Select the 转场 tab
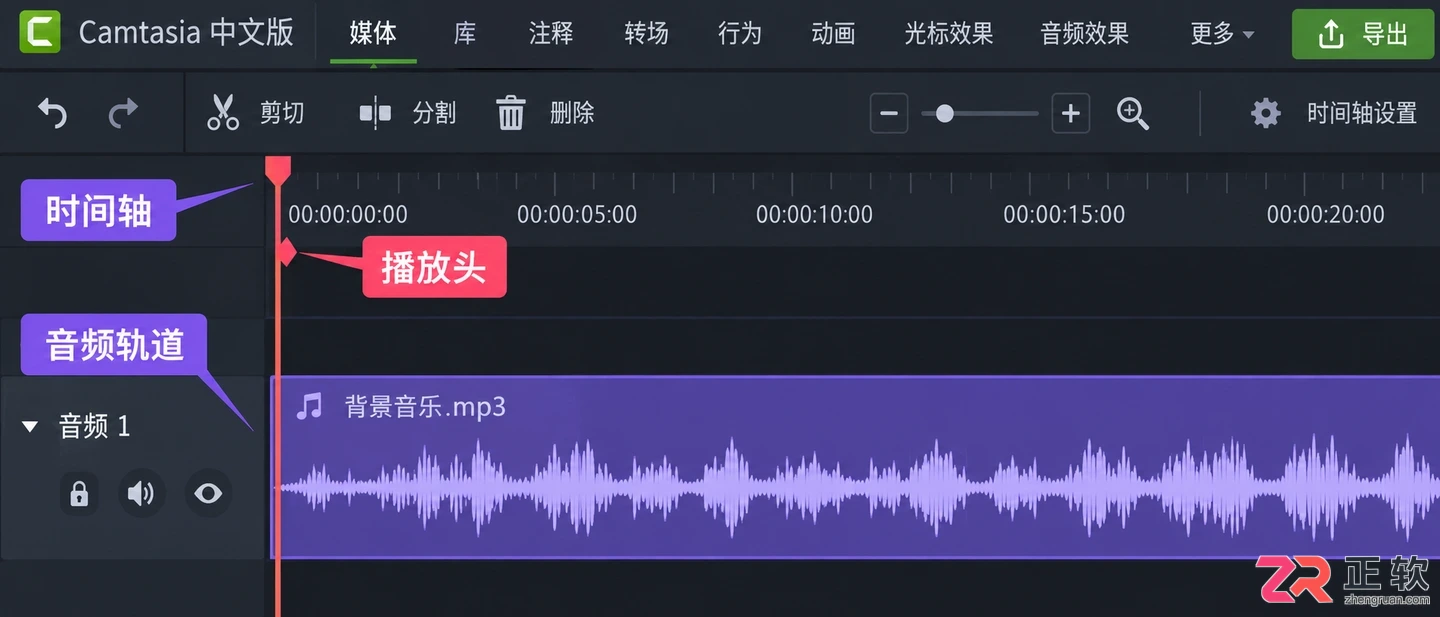This screenshot has height=617, width=1440. (x=646, y=33)
